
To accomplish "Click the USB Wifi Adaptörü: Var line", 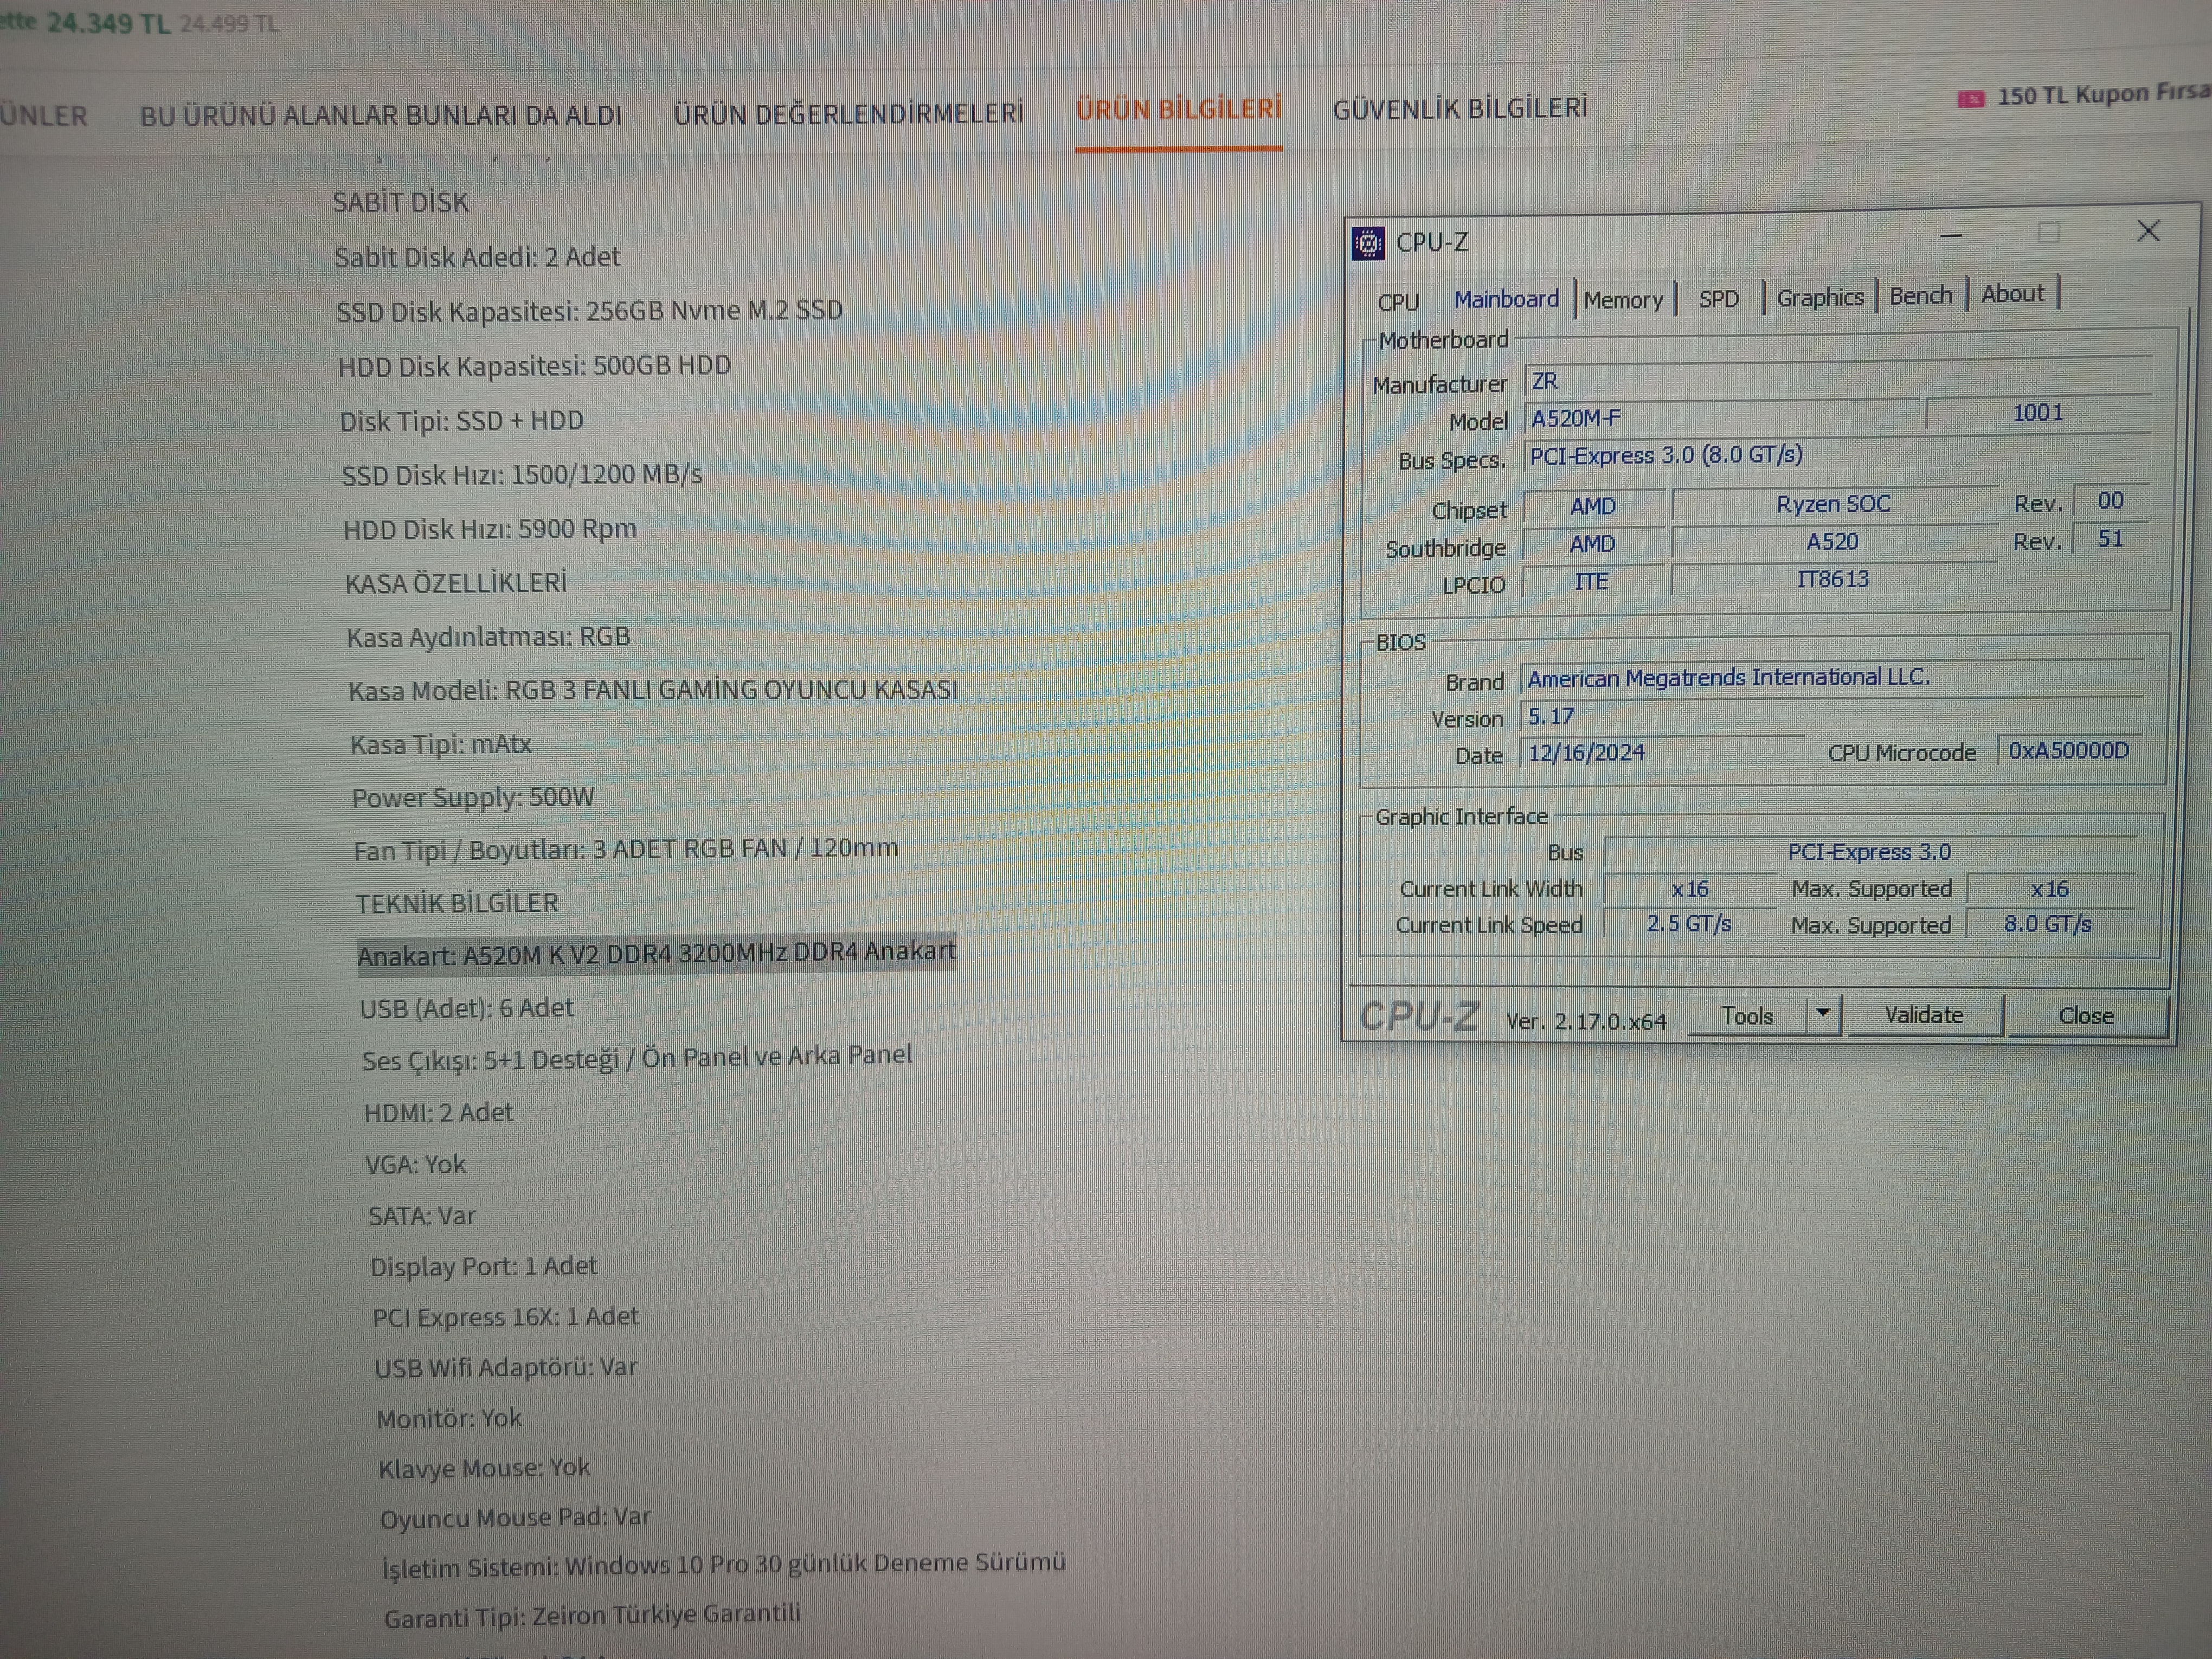I will click(x=505, y=1367).
